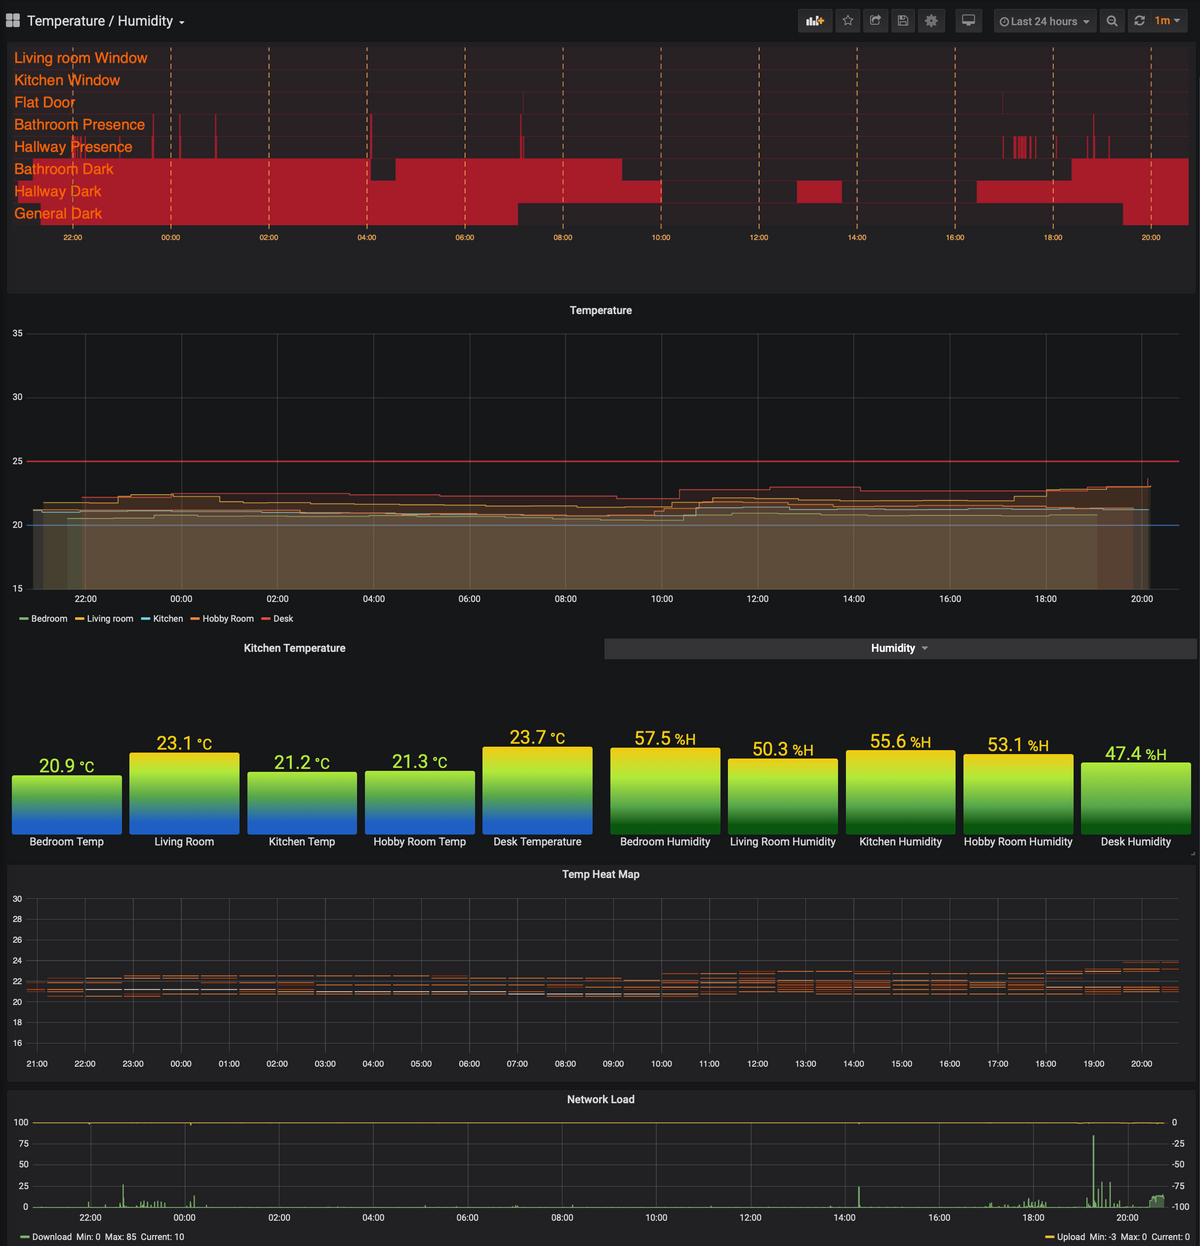The height and width of the screenshot is (1246, 1200).
Task: Click the 50.3 %H value
Action: click(x=783, y=749)
